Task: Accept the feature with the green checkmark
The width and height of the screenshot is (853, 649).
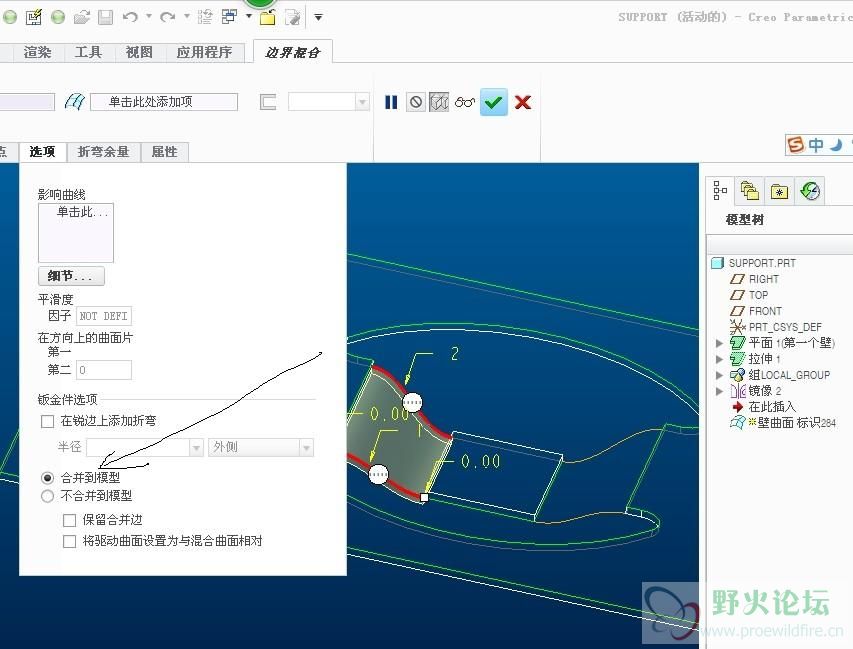Action: pyautogui.click(x=494, y=102)
